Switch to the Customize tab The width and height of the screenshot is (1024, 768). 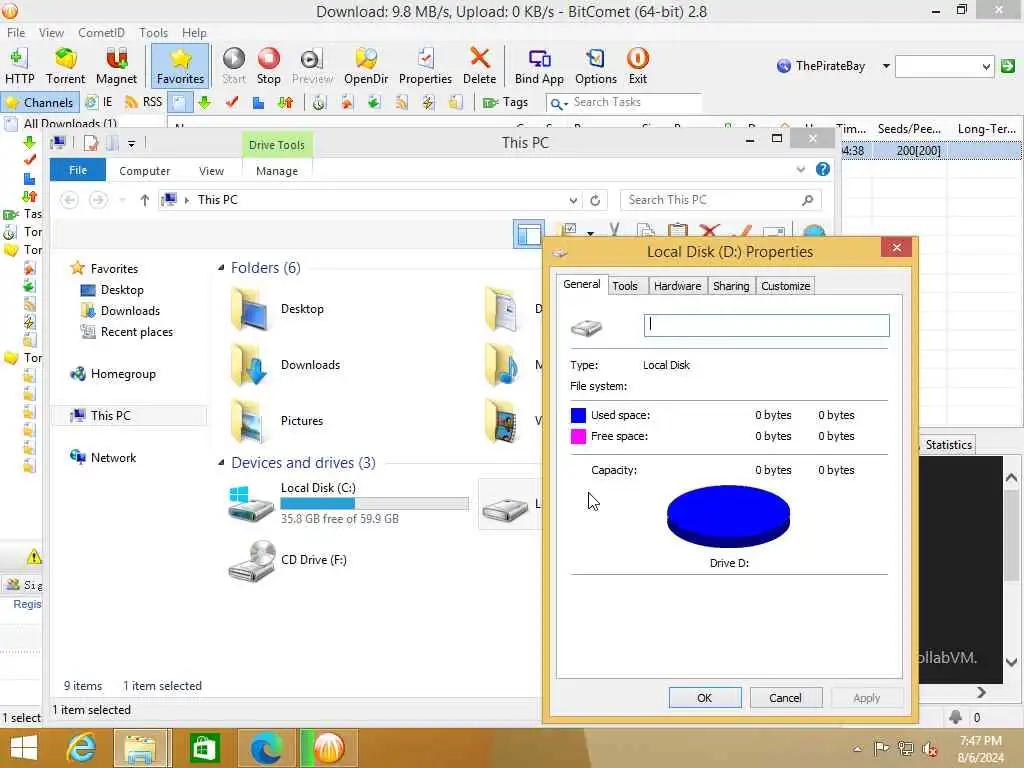[785, 286]
